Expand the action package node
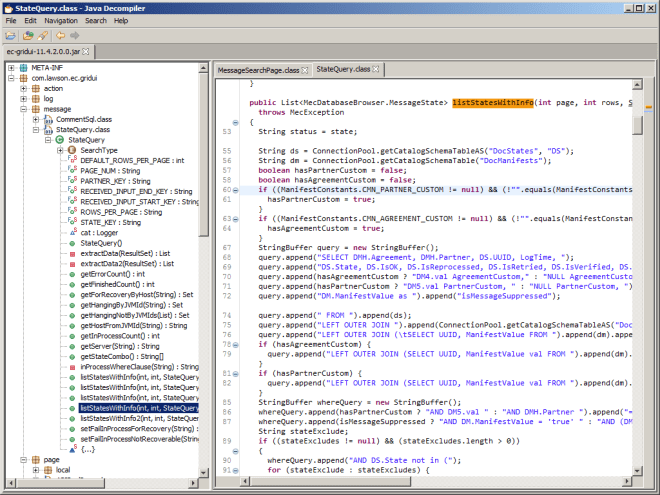 [23, 88]
